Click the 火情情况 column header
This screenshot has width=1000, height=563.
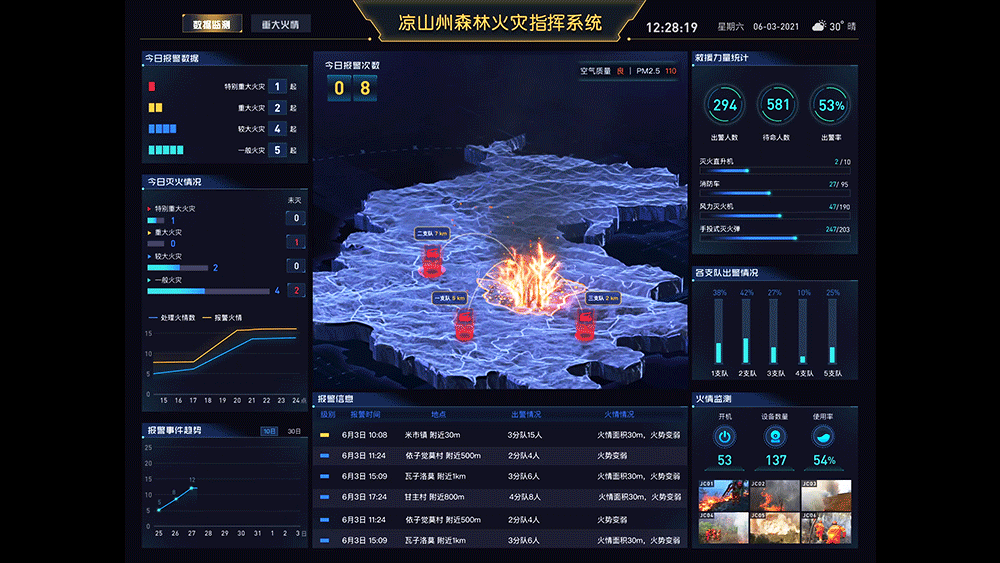click(x=619, y=414)
